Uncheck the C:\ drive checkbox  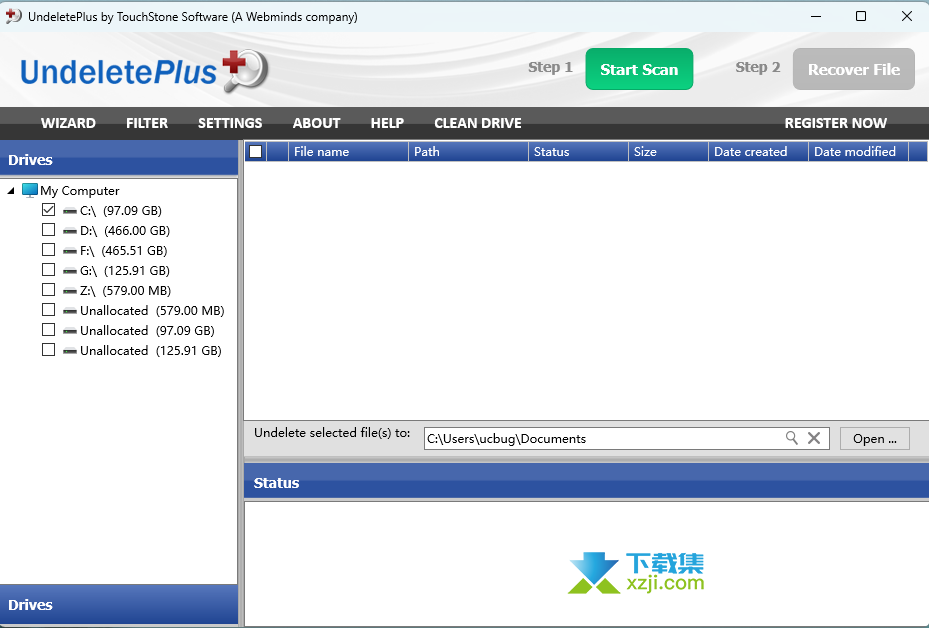(x=48, y=210)
